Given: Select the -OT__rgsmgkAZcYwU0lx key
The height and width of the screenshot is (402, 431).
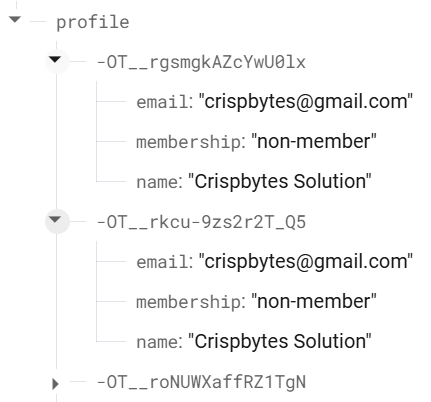Looking at the screenshot, I should [x=201, y=62].
